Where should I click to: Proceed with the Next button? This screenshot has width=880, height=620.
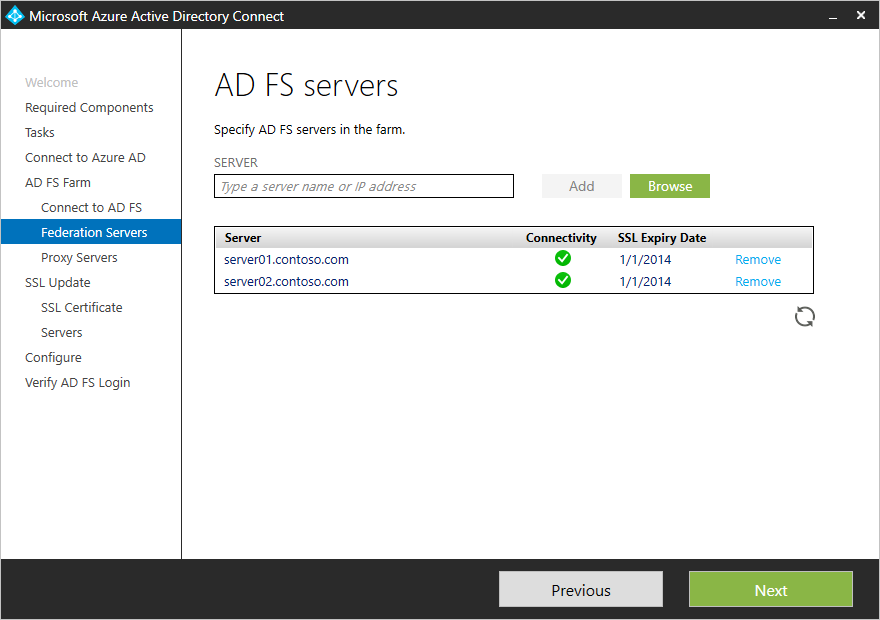[x=770, y=589]
